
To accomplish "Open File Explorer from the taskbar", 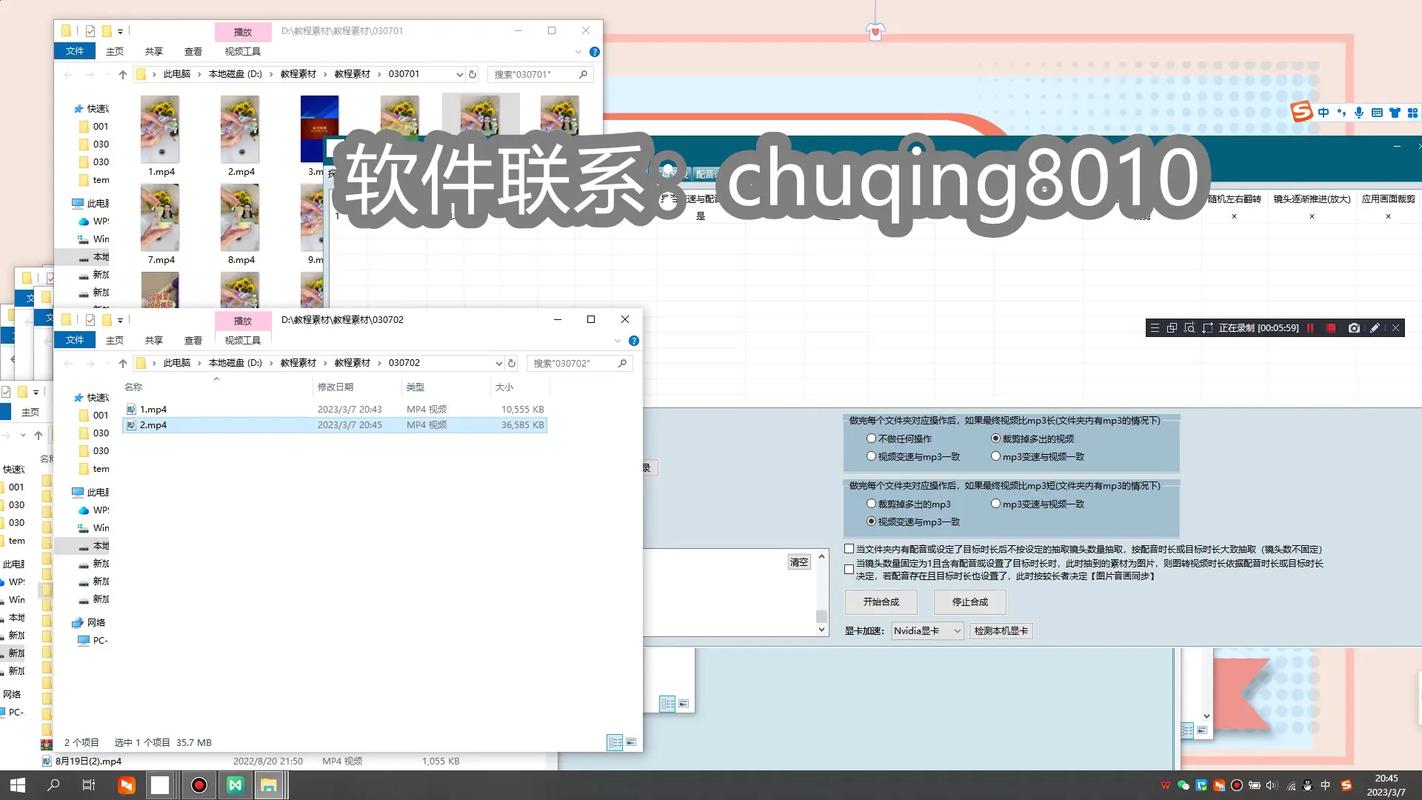I will pyautogui.click(x=269, y=785).
